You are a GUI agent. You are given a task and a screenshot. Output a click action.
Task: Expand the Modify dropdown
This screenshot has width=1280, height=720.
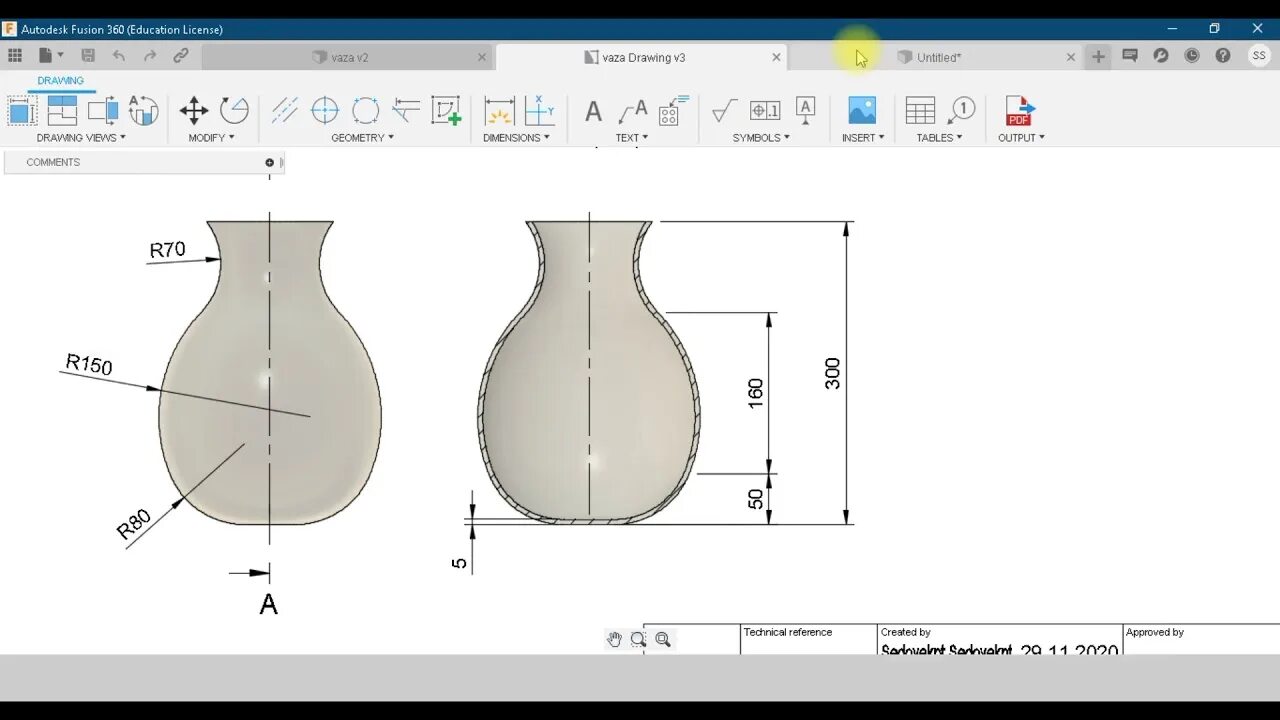click(x=211, y=138)
